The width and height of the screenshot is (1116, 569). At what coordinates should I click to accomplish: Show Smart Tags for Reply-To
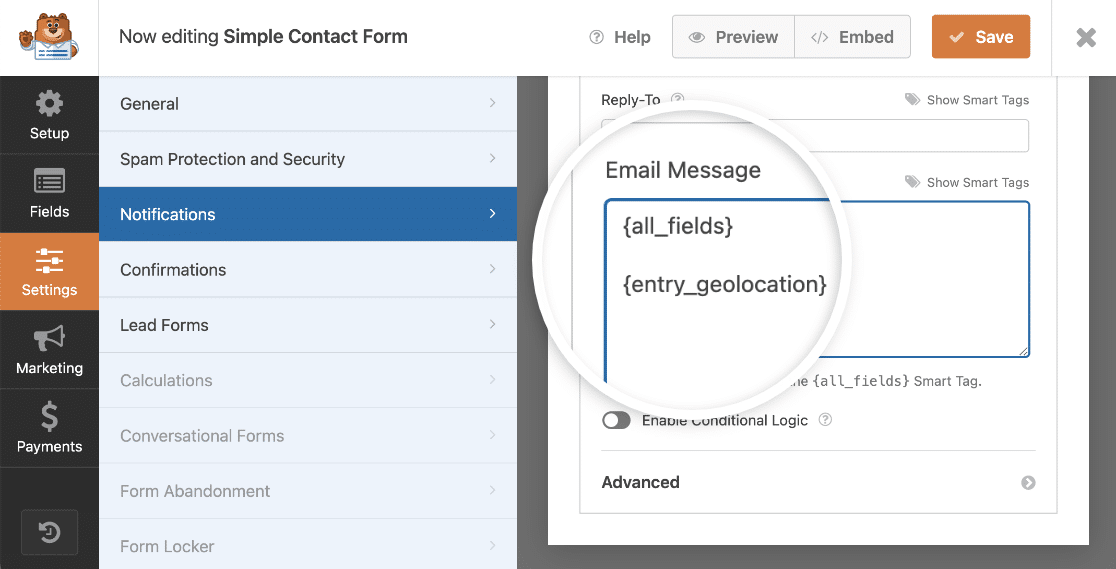(967, 100)
